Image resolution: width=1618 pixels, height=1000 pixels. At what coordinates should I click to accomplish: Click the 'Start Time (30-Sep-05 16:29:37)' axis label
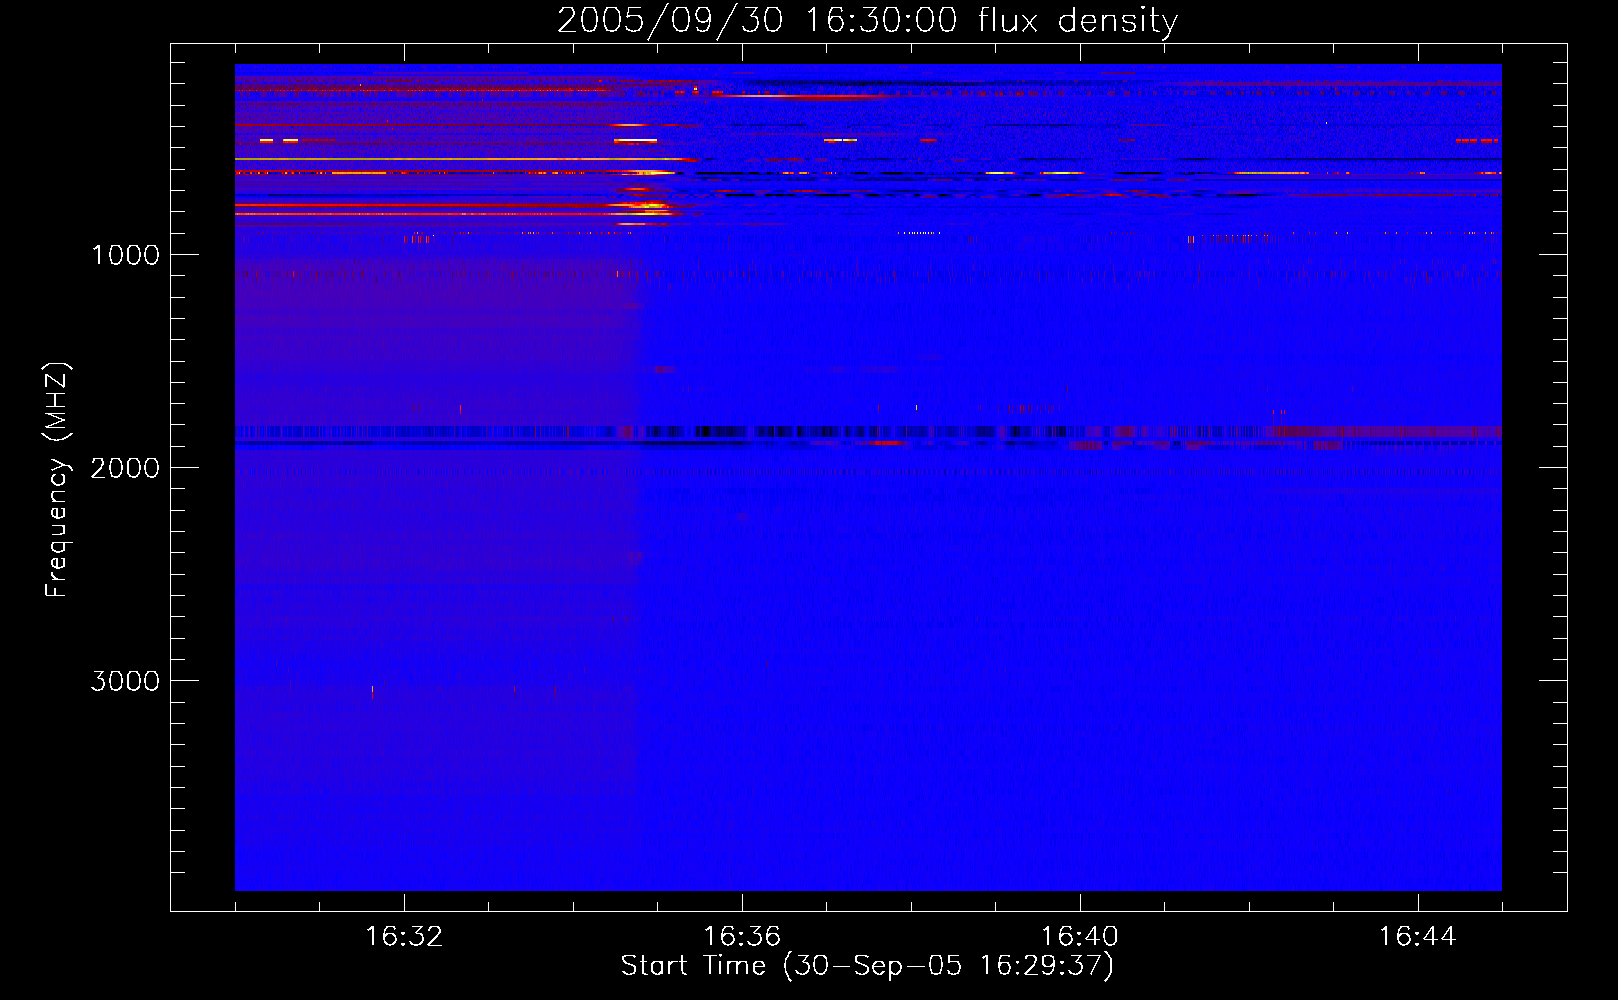click(867, 966)
